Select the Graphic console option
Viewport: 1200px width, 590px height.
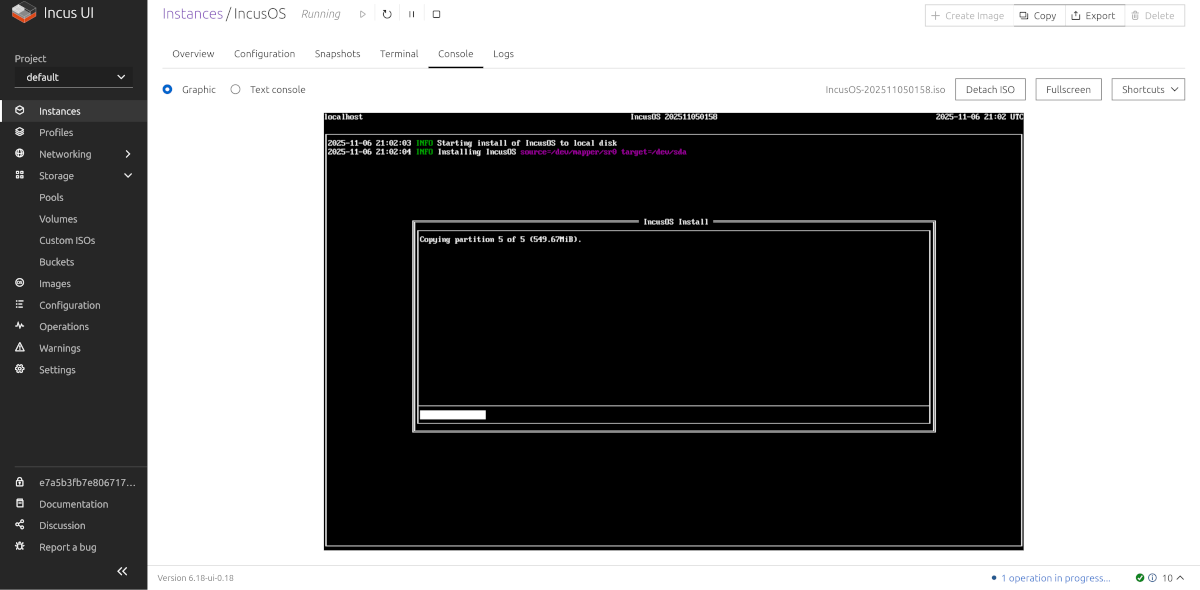(x=167, y=89)
